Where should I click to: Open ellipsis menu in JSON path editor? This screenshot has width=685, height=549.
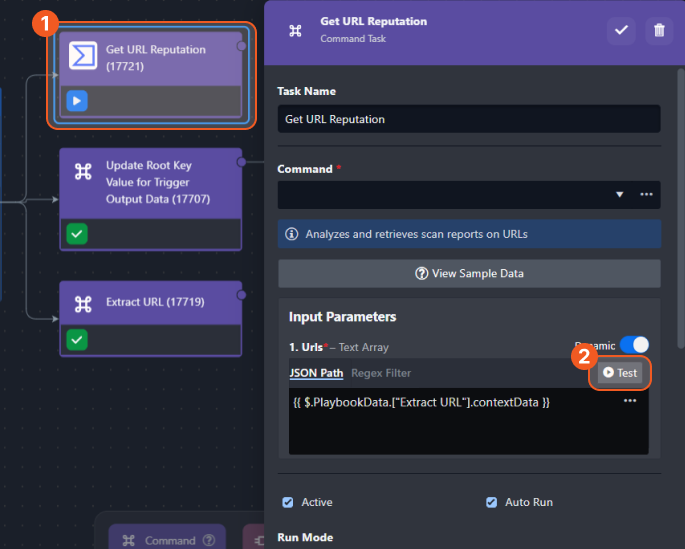point(630,401)
